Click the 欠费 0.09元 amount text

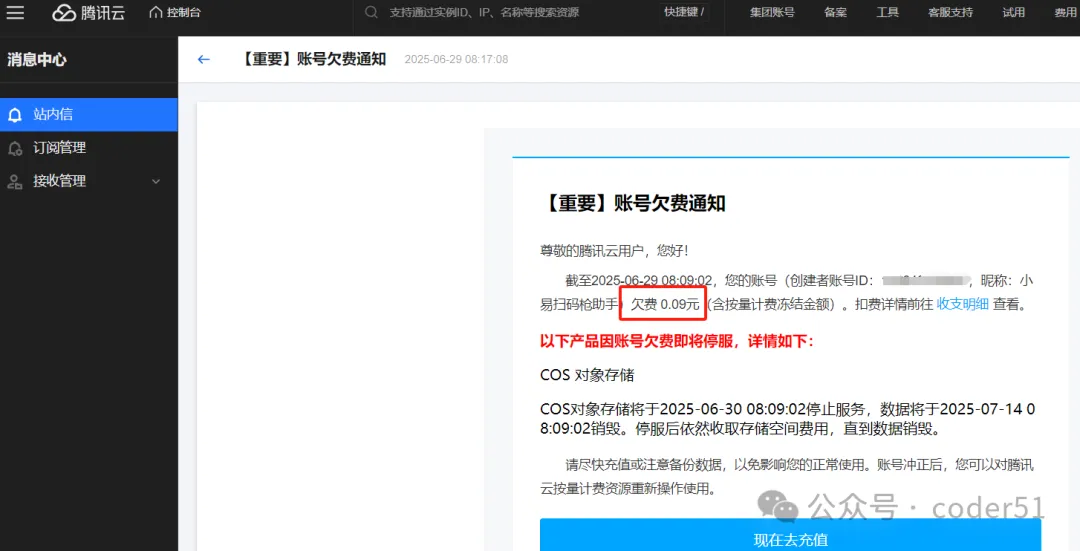click(x=665, y=304)
